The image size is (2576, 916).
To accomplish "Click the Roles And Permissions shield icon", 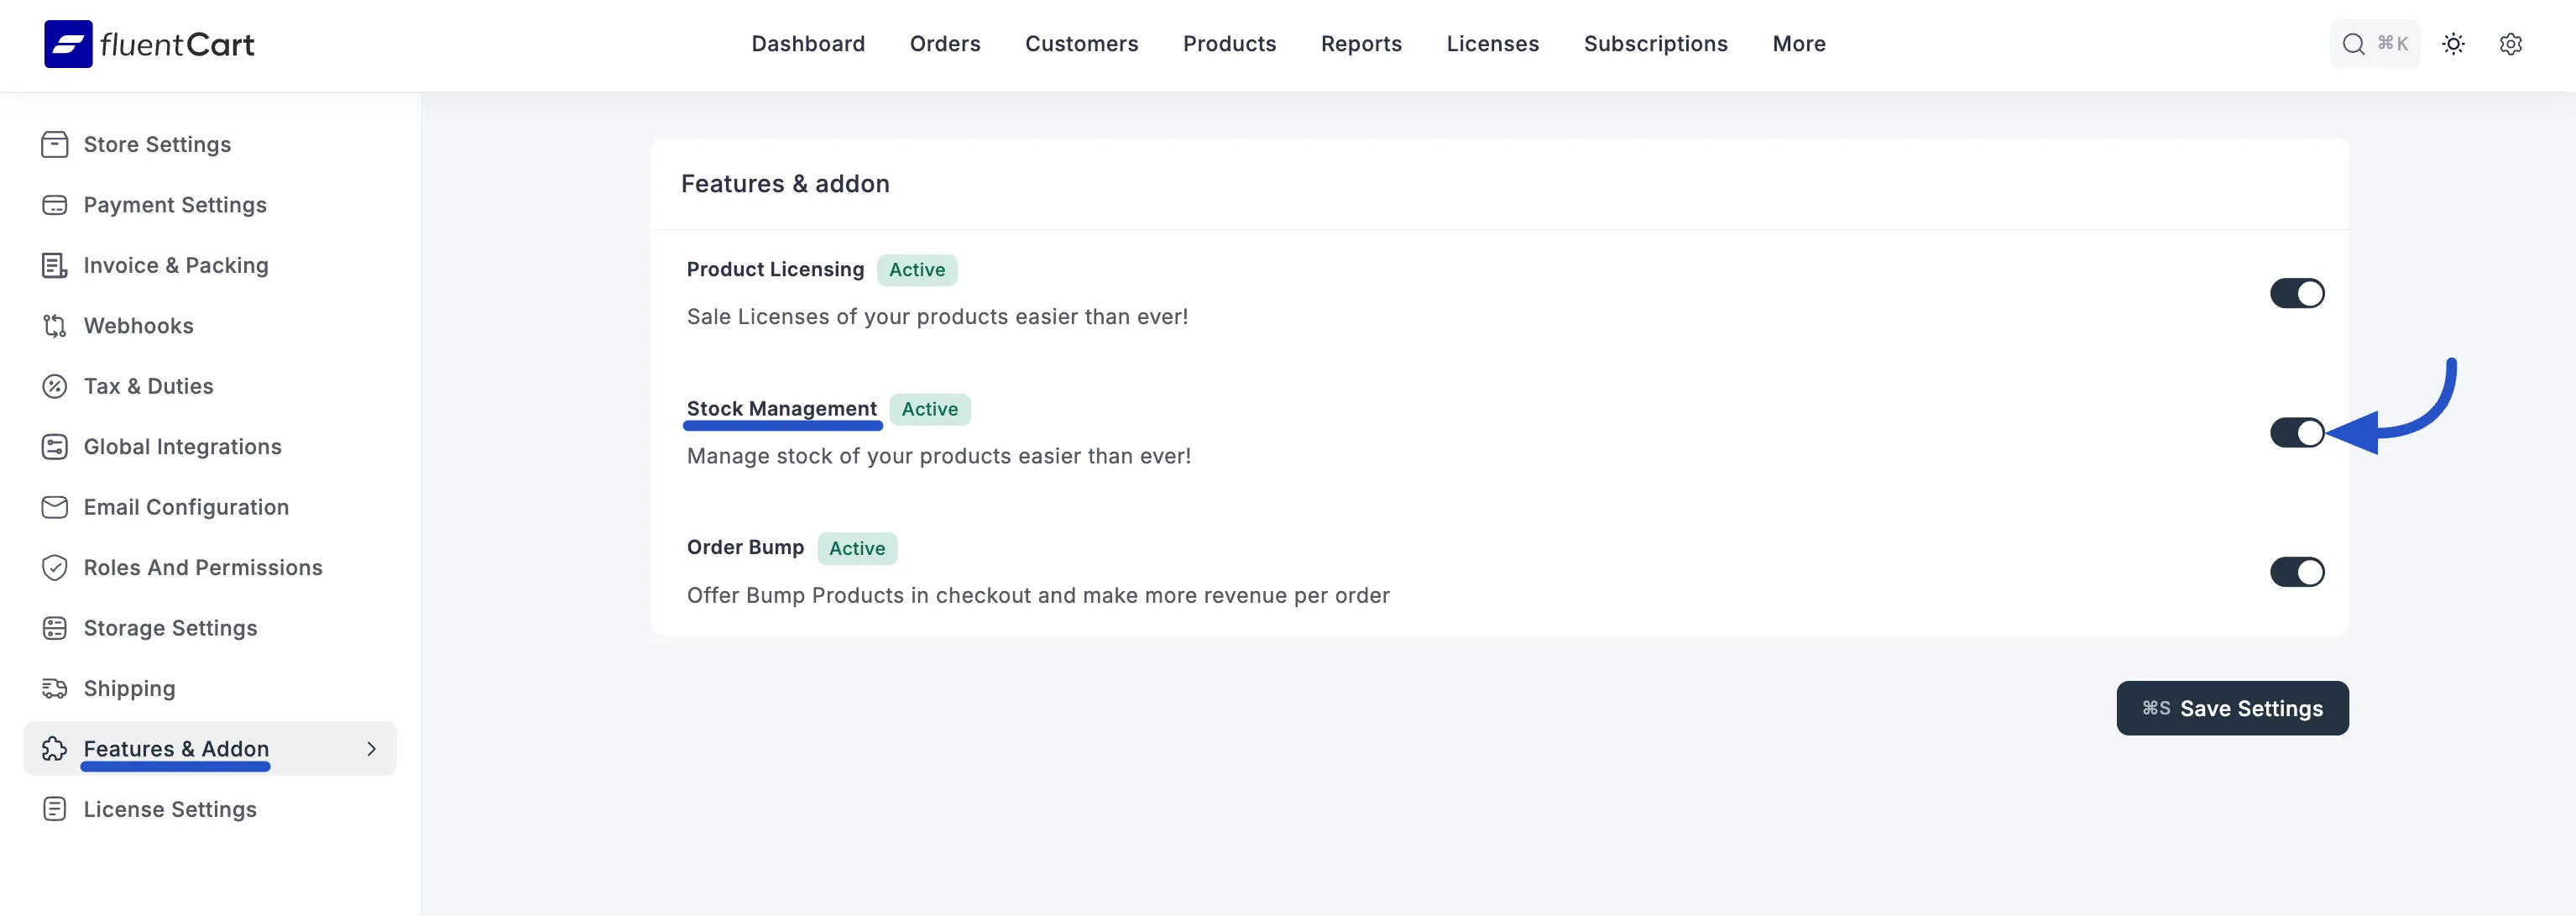I will pyautogui.click(x=55, y=568).
